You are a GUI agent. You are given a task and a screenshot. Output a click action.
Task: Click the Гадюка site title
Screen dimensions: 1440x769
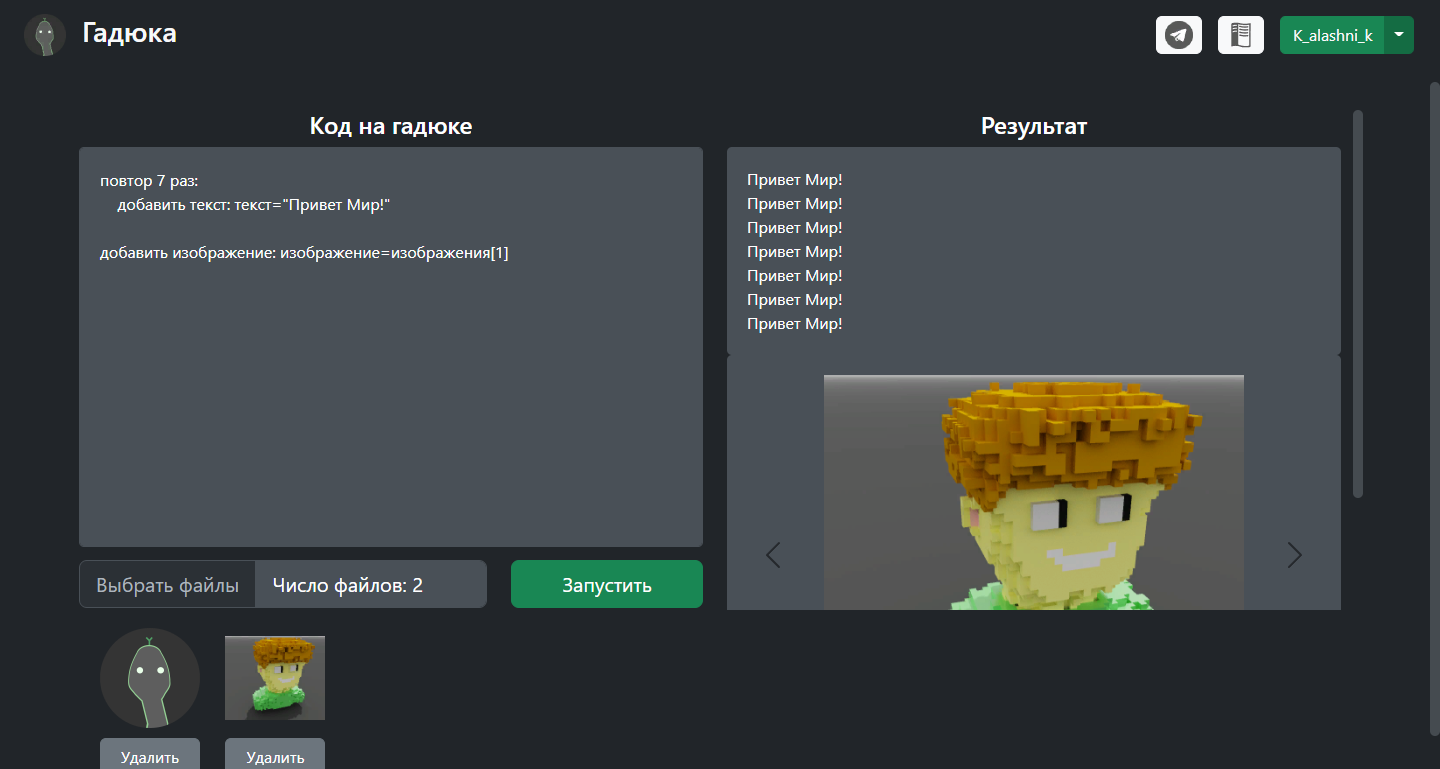[x=129, y=34]
